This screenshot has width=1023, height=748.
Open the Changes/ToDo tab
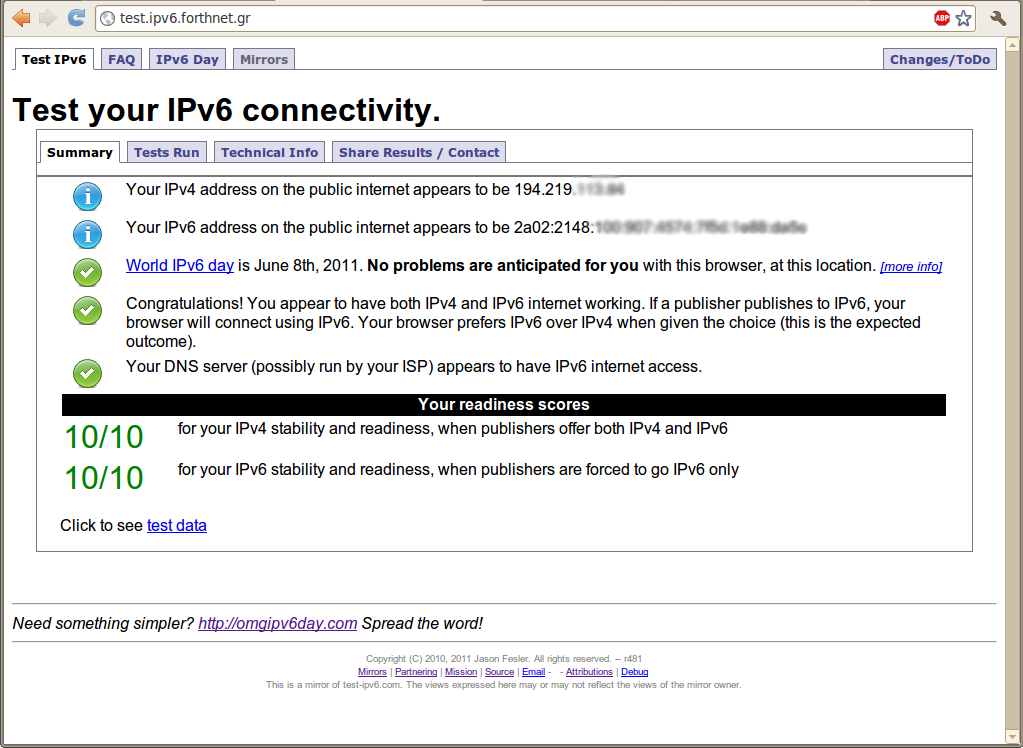coord(939,60)
